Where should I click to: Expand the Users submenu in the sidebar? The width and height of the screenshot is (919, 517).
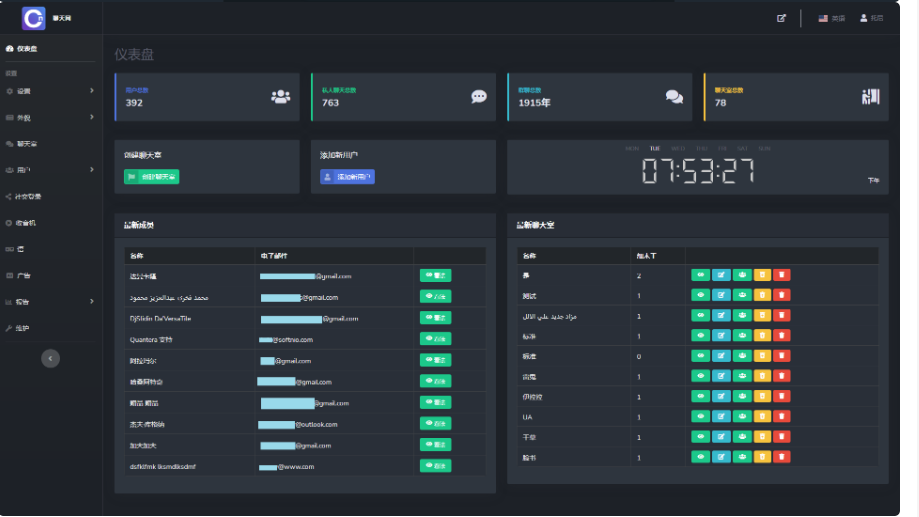pos(92,170)
